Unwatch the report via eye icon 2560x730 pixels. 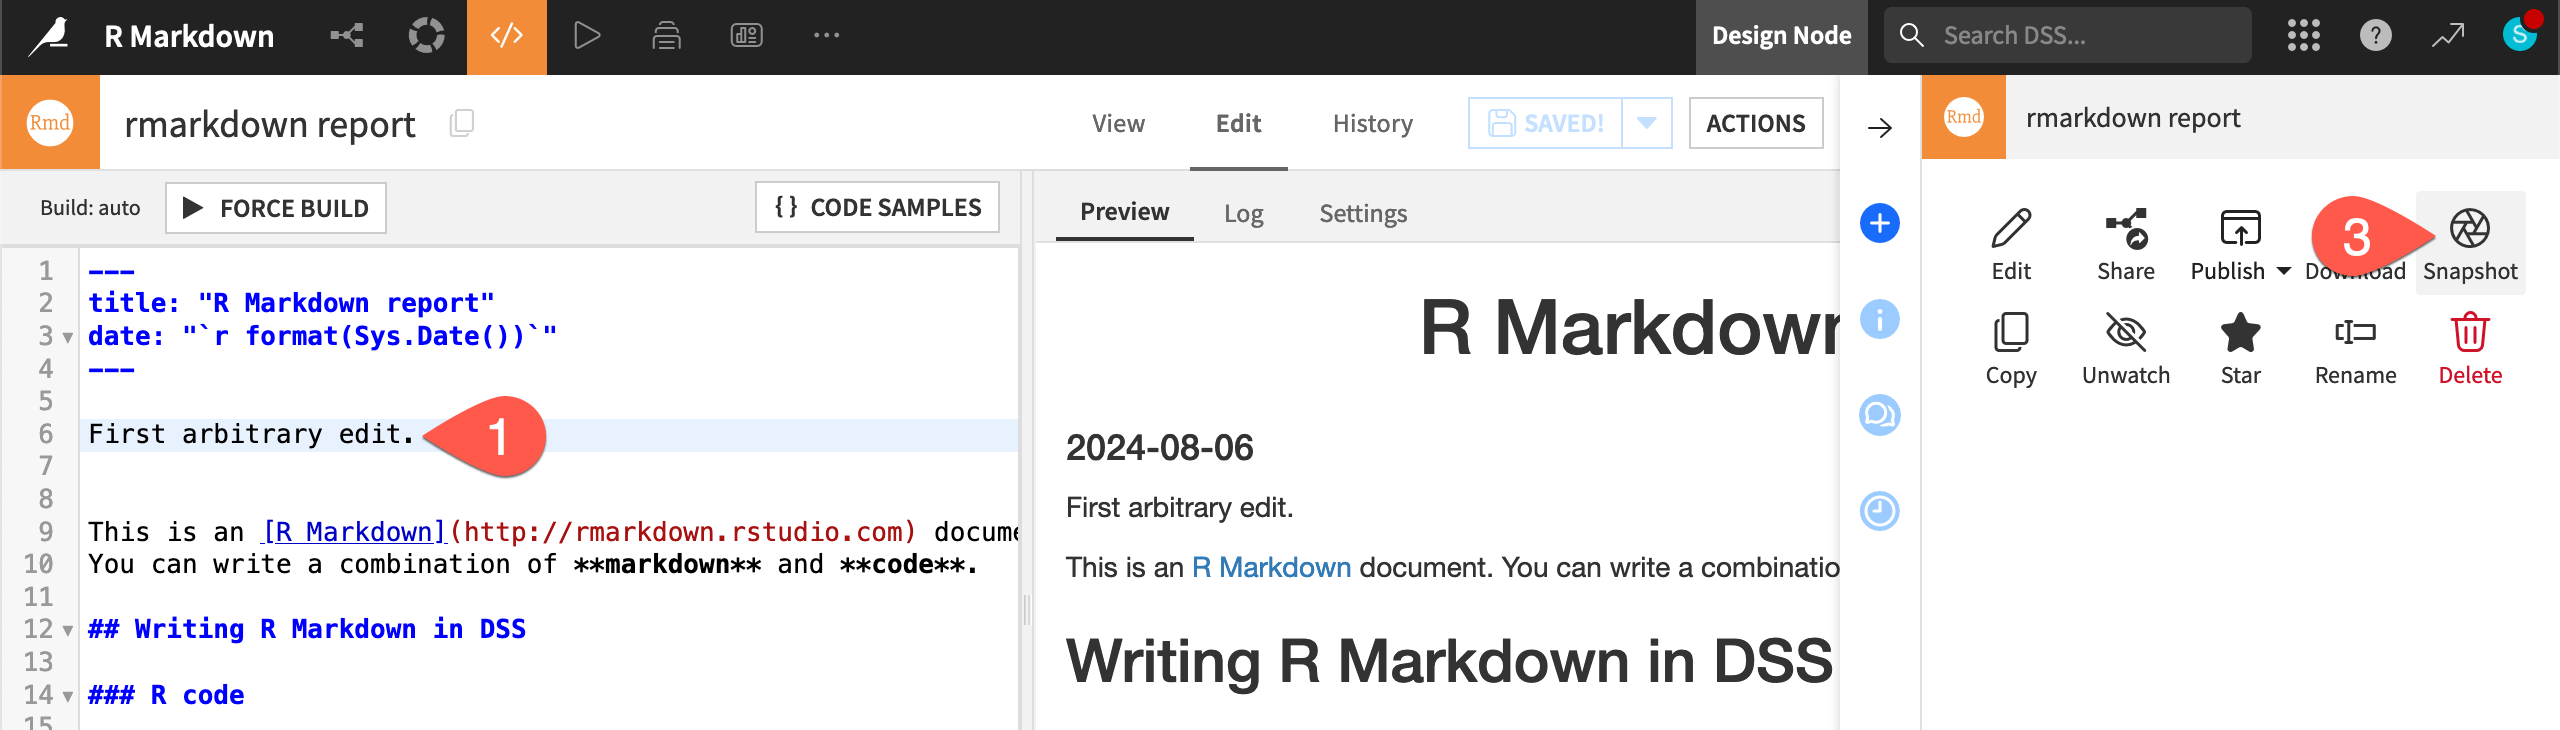(2126, 349)
